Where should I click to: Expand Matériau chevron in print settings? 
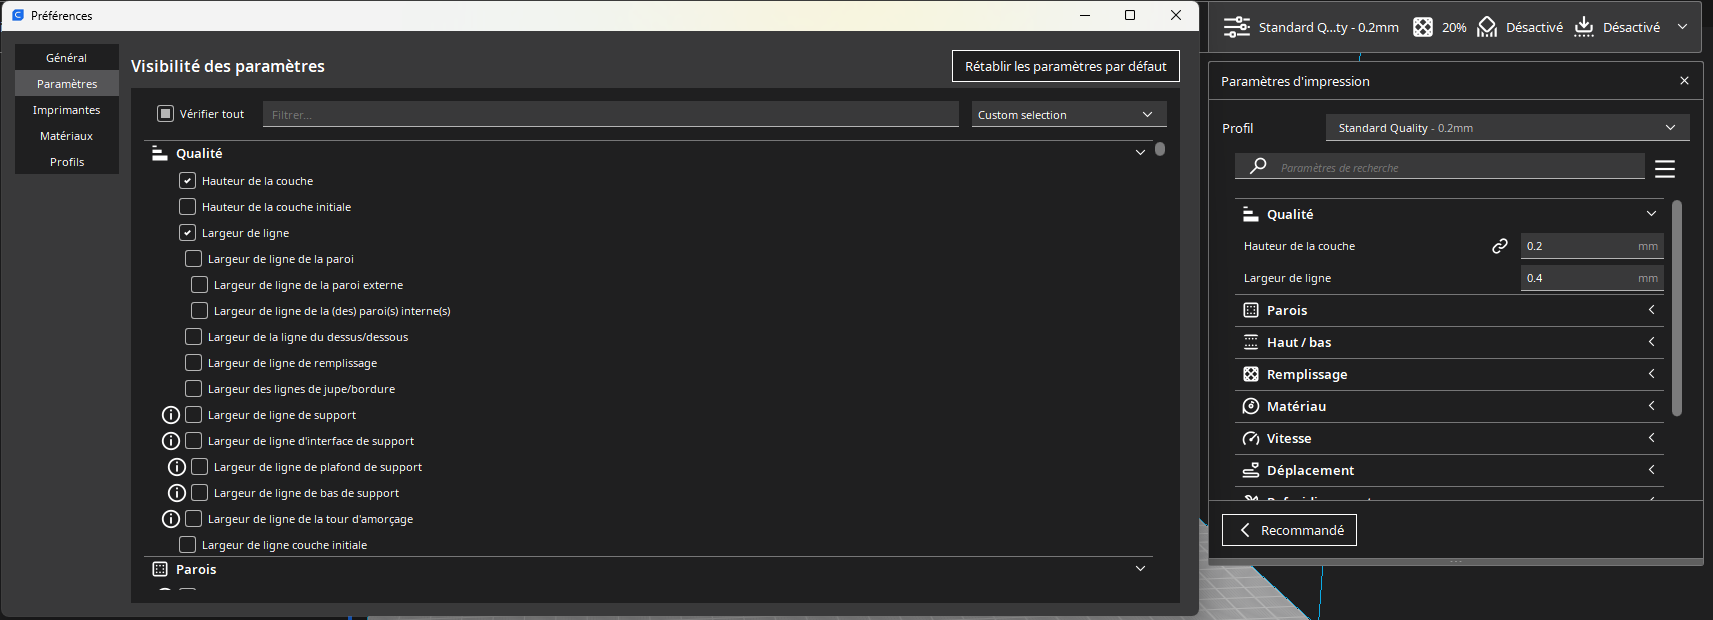[1651, 406]
